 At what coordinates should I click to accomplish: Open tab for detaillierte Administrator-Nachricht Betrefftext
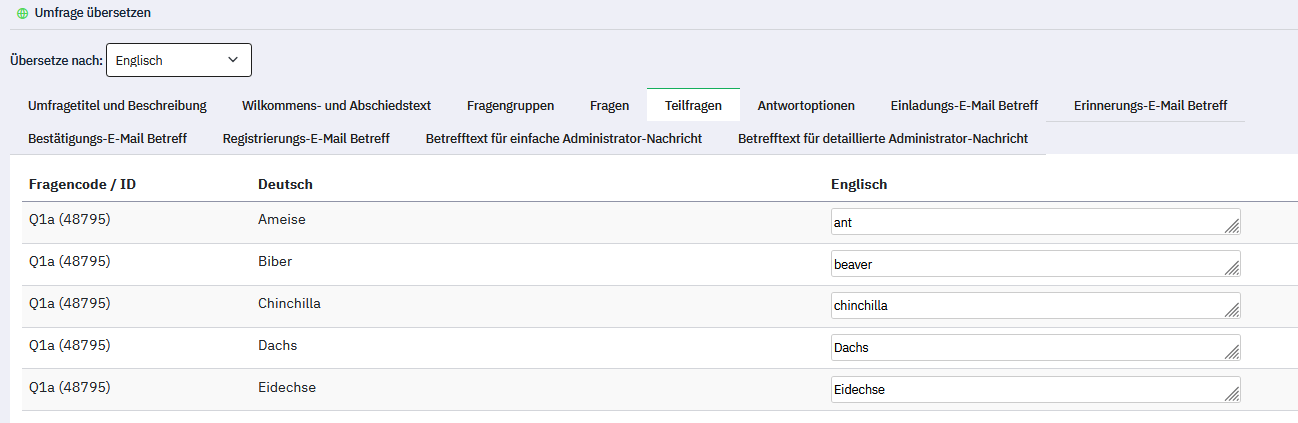click(x=882, y=138)
